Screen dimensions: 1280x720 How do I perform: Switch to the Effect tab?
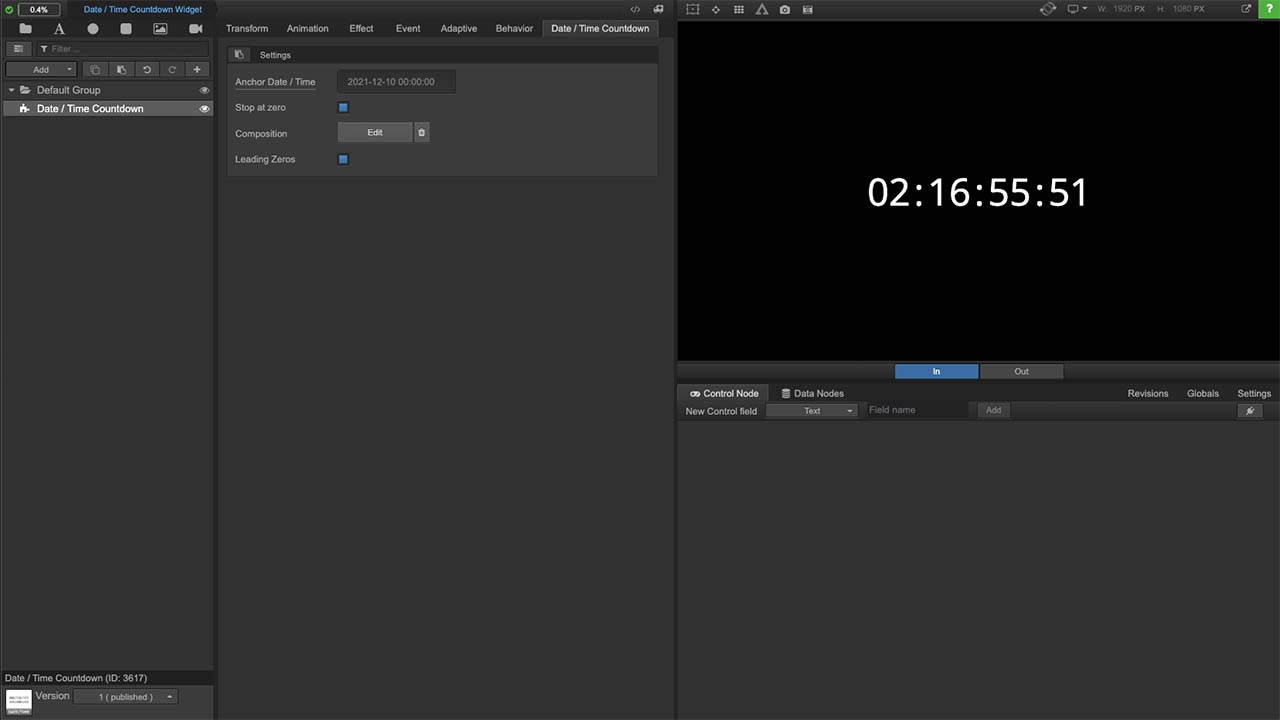pos(361,28)
